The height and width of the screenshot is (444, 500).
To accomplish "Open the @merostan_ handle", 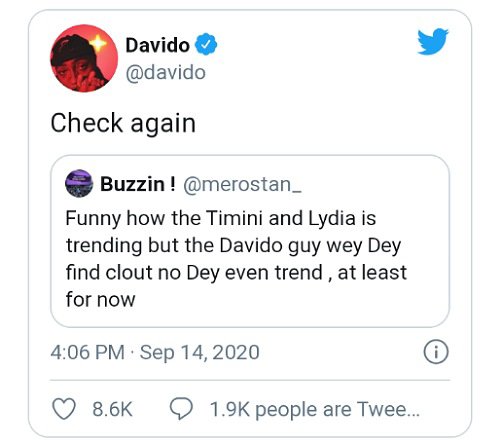I will point(242,184).
